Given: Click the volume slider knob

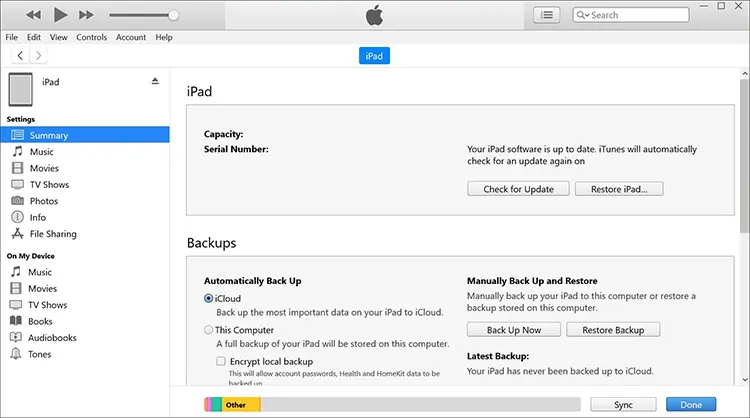Looking at the screenshot, I should click(x=174, y=15).
